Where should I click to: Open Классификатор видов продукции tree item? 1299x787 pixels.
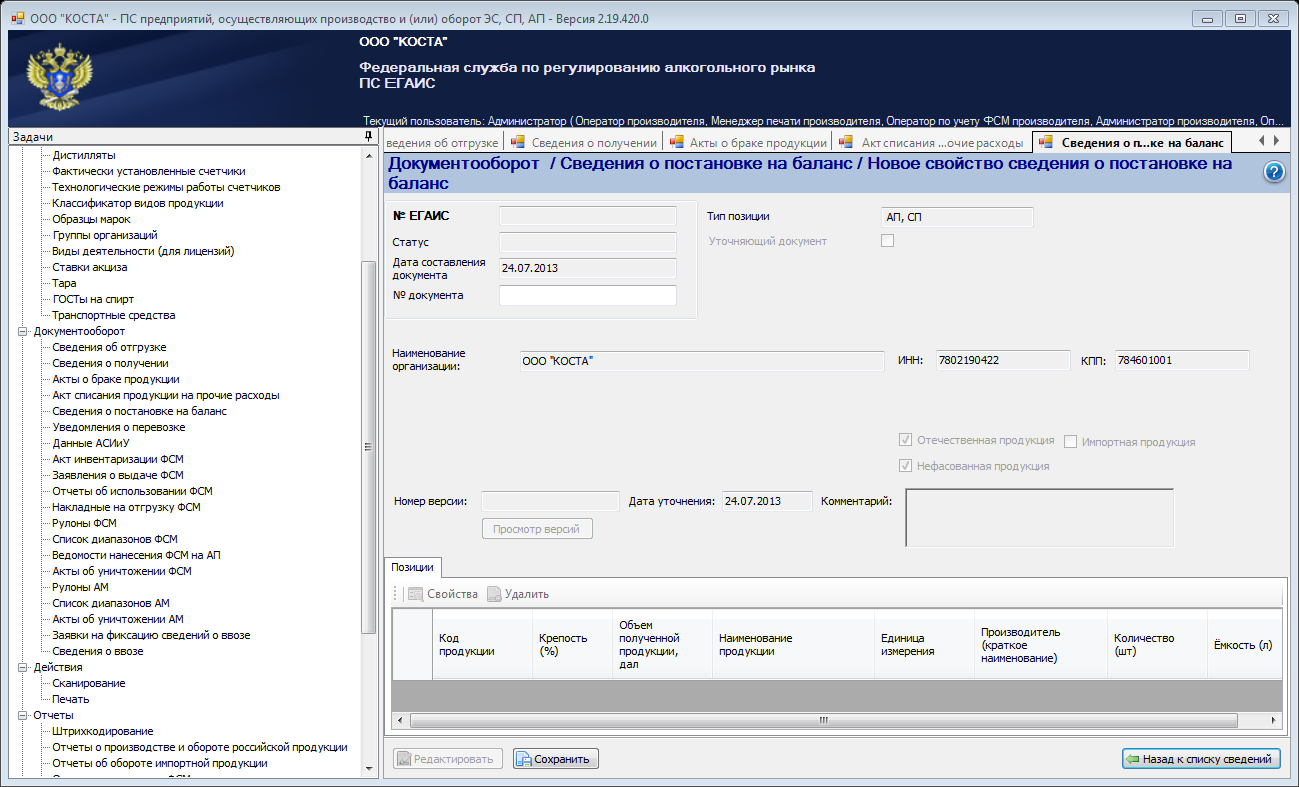click(x=137, y=203)
